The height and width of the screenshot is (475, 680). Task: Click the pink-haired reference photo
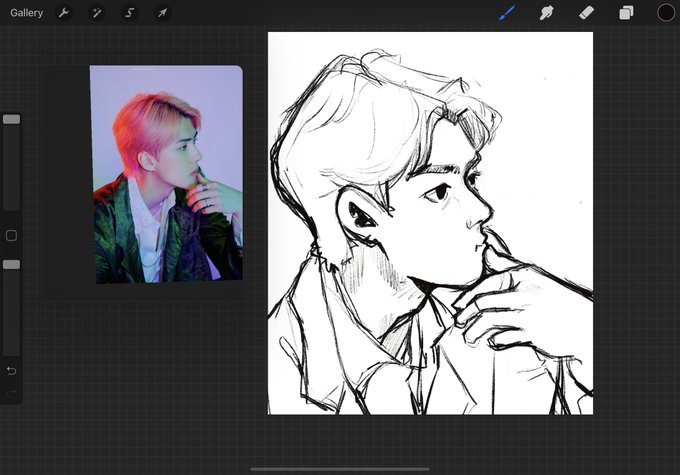click(167, 174)
